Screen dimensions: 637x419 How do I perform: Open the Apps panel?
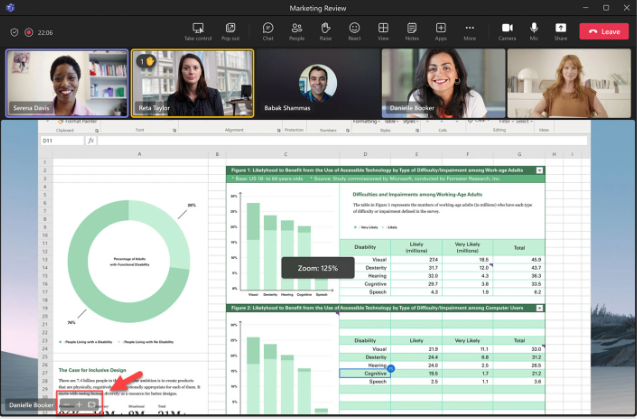point(440,30)
